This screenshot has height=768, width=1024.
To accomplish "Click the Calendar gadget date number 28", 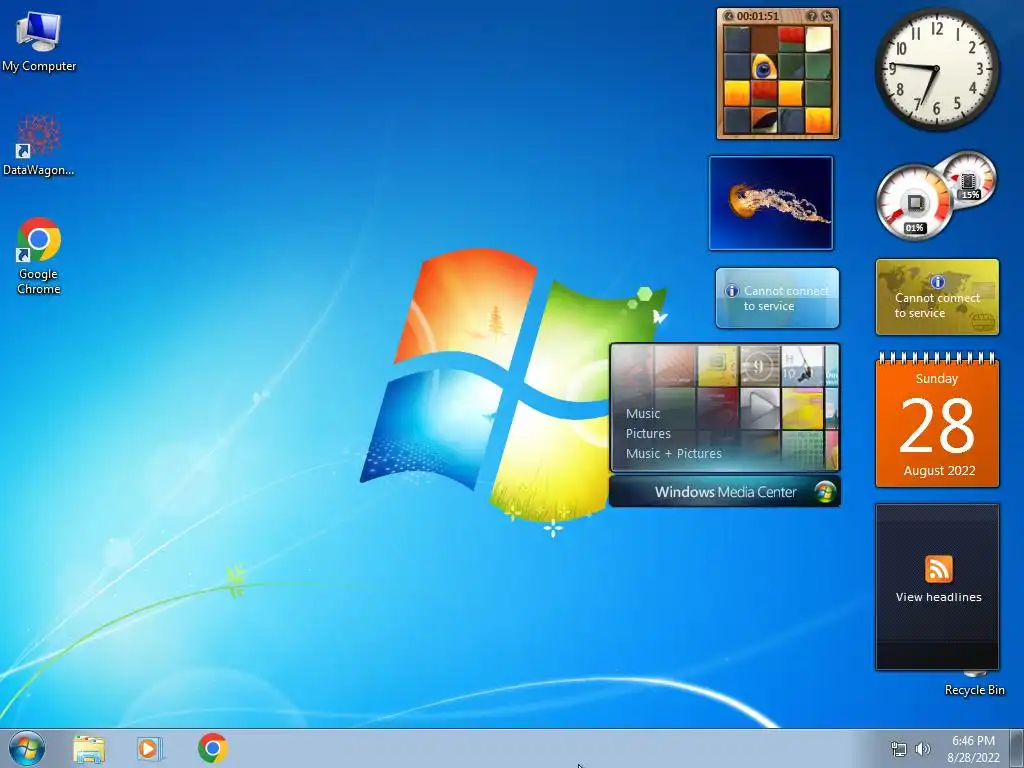I will 936,426.
